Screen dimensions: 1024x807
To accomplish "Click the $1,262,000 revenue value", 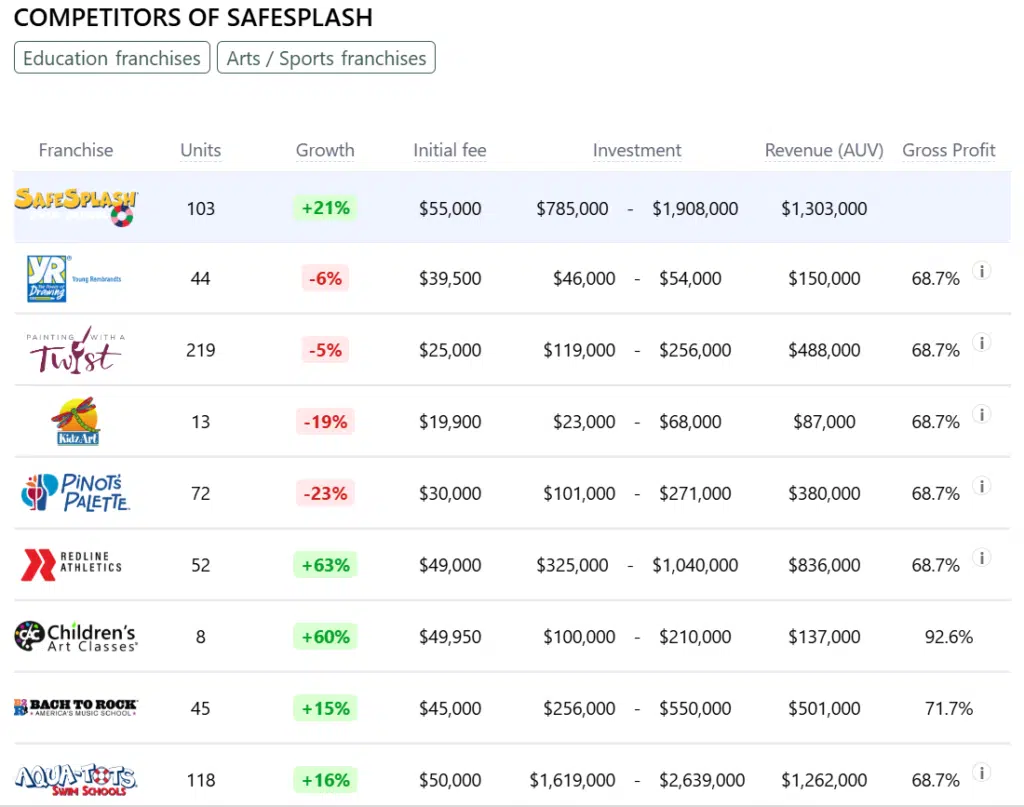I will click(x=824, y=780).
